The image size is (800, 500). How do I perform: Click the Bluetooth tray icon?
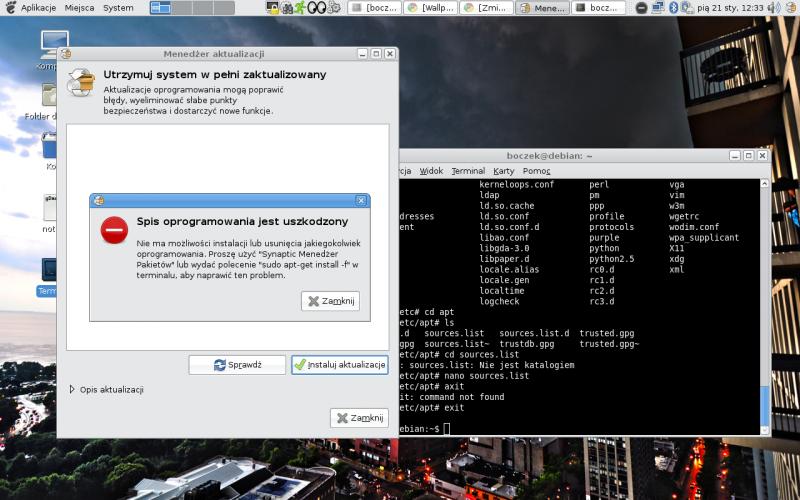(673, 7)
